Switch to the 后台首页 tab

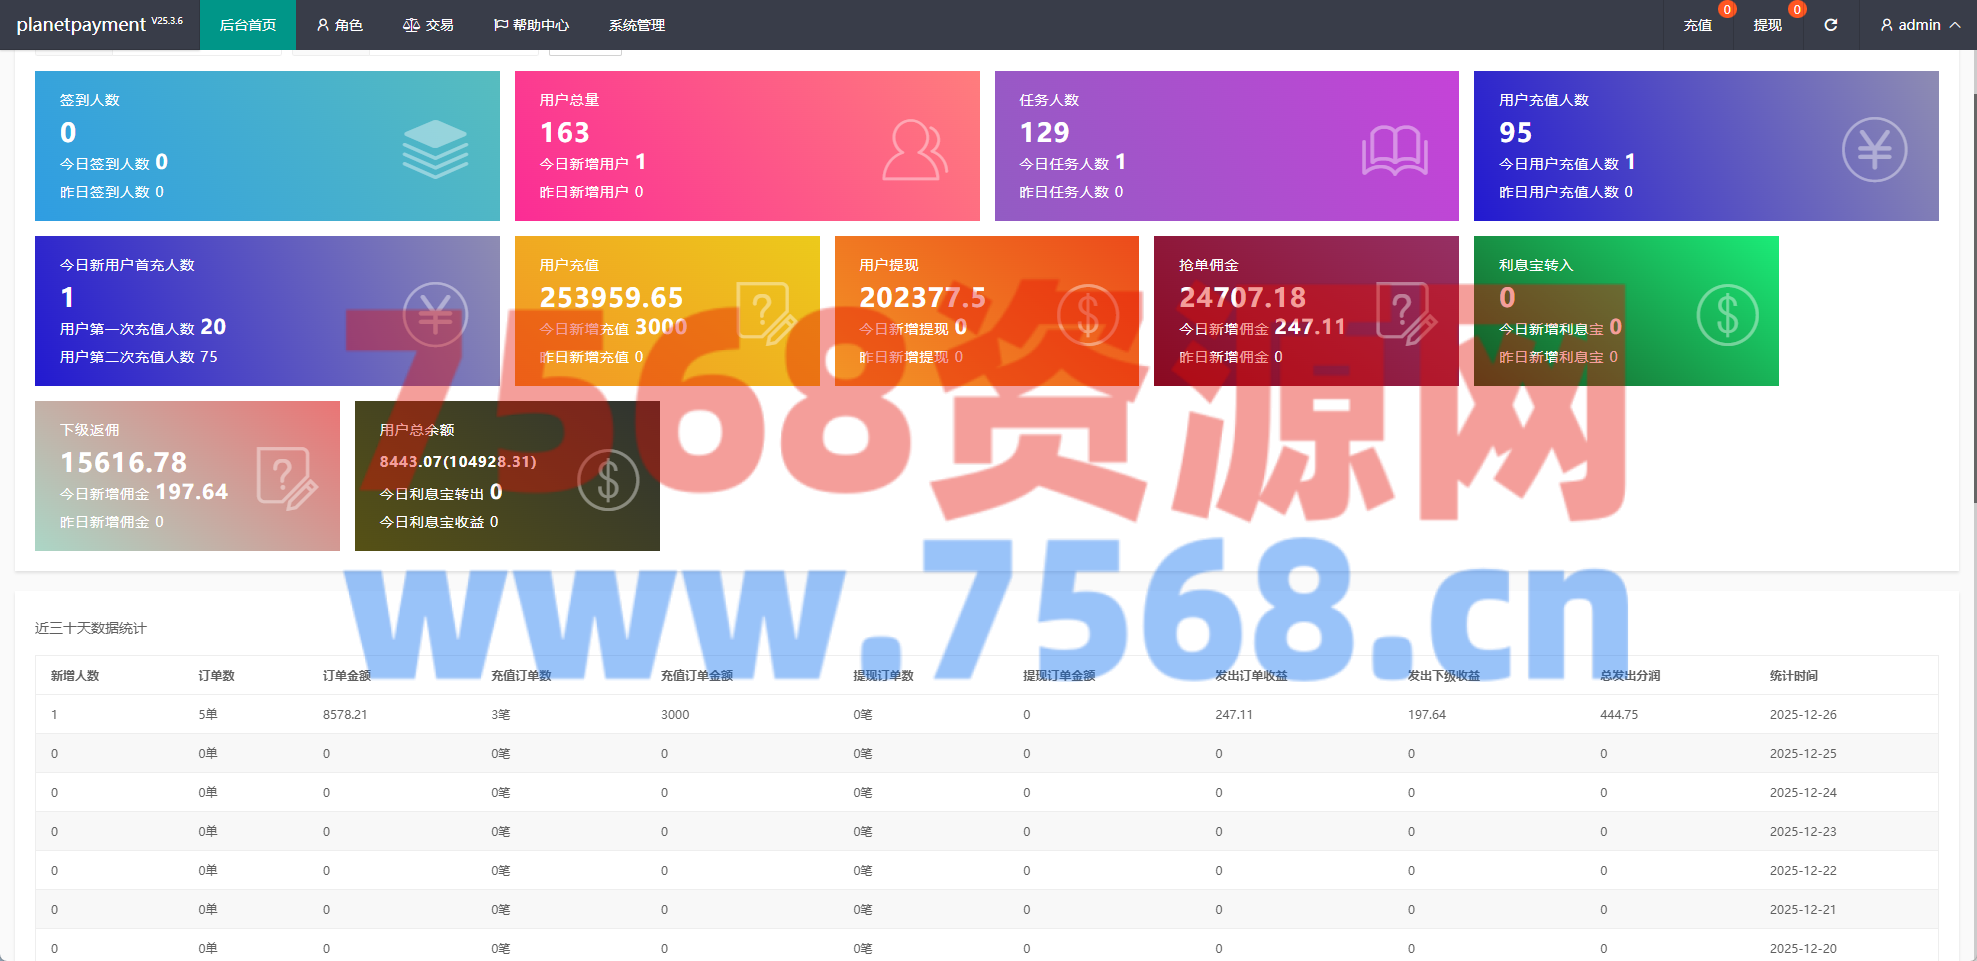pos(247,25)
